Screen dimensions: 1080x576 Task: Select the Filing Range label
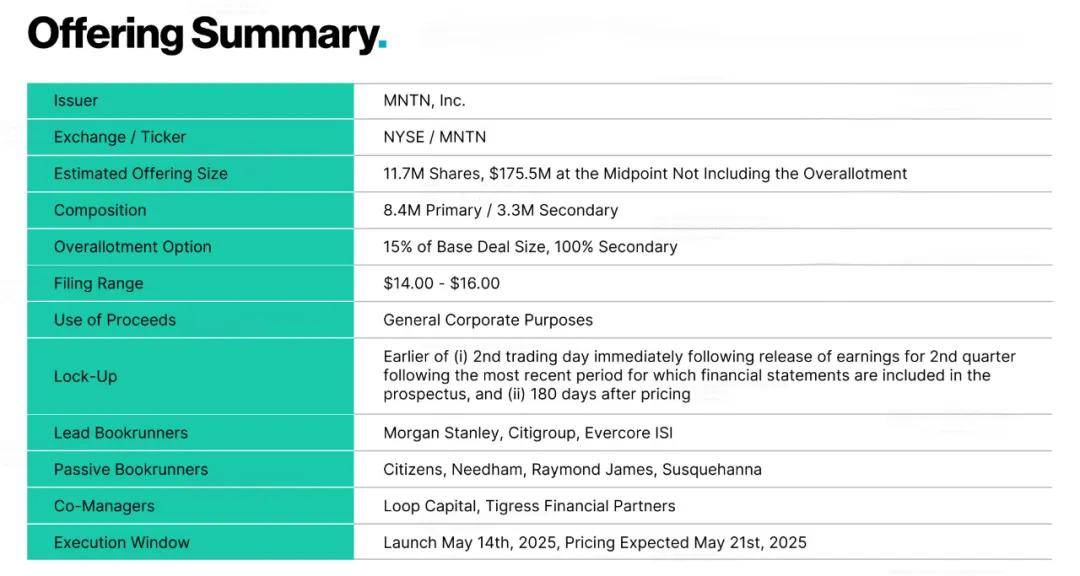[x=98, y=283]
